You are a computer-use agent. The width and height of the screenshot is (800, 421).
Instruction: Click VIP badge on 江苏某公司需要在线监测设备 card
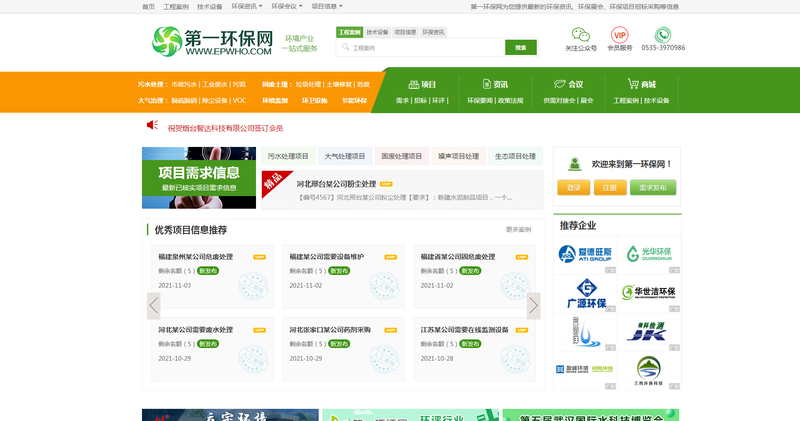coord(522,330)
